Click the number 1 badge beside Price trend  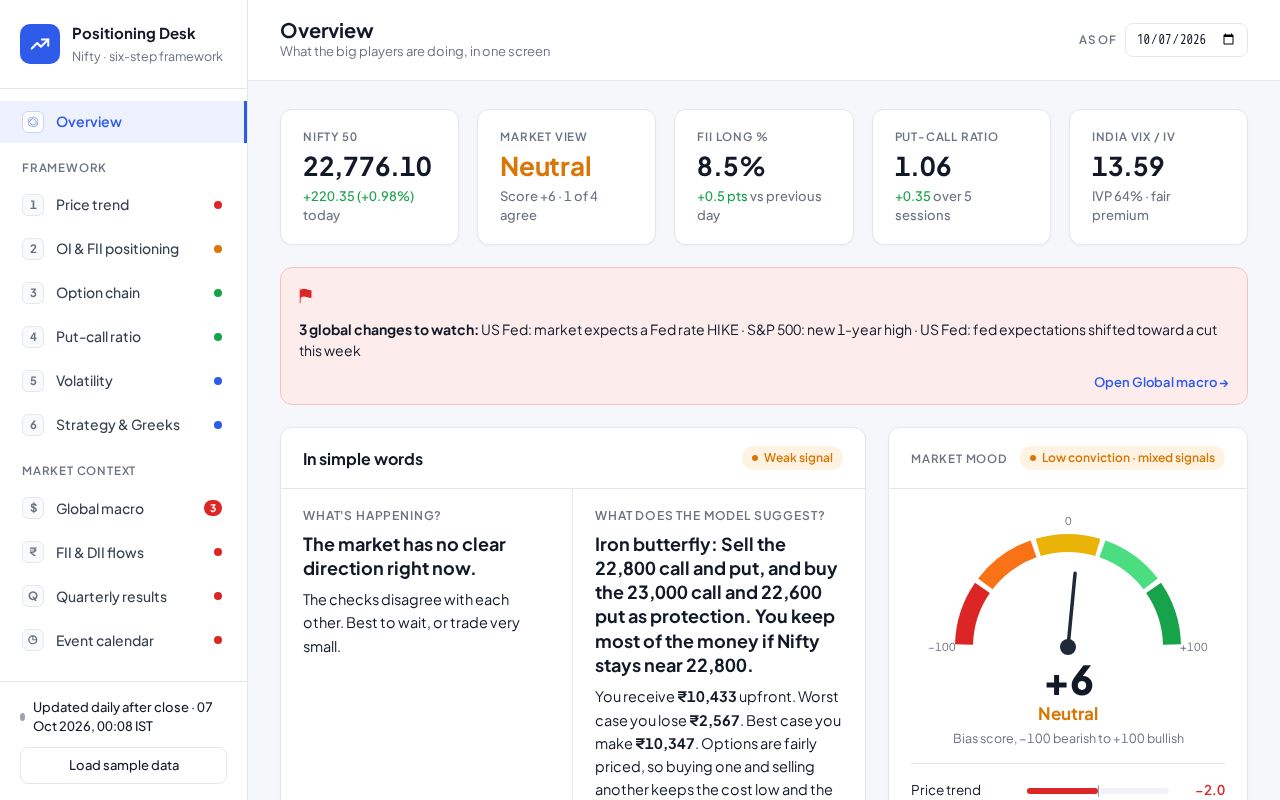point(33,205)
